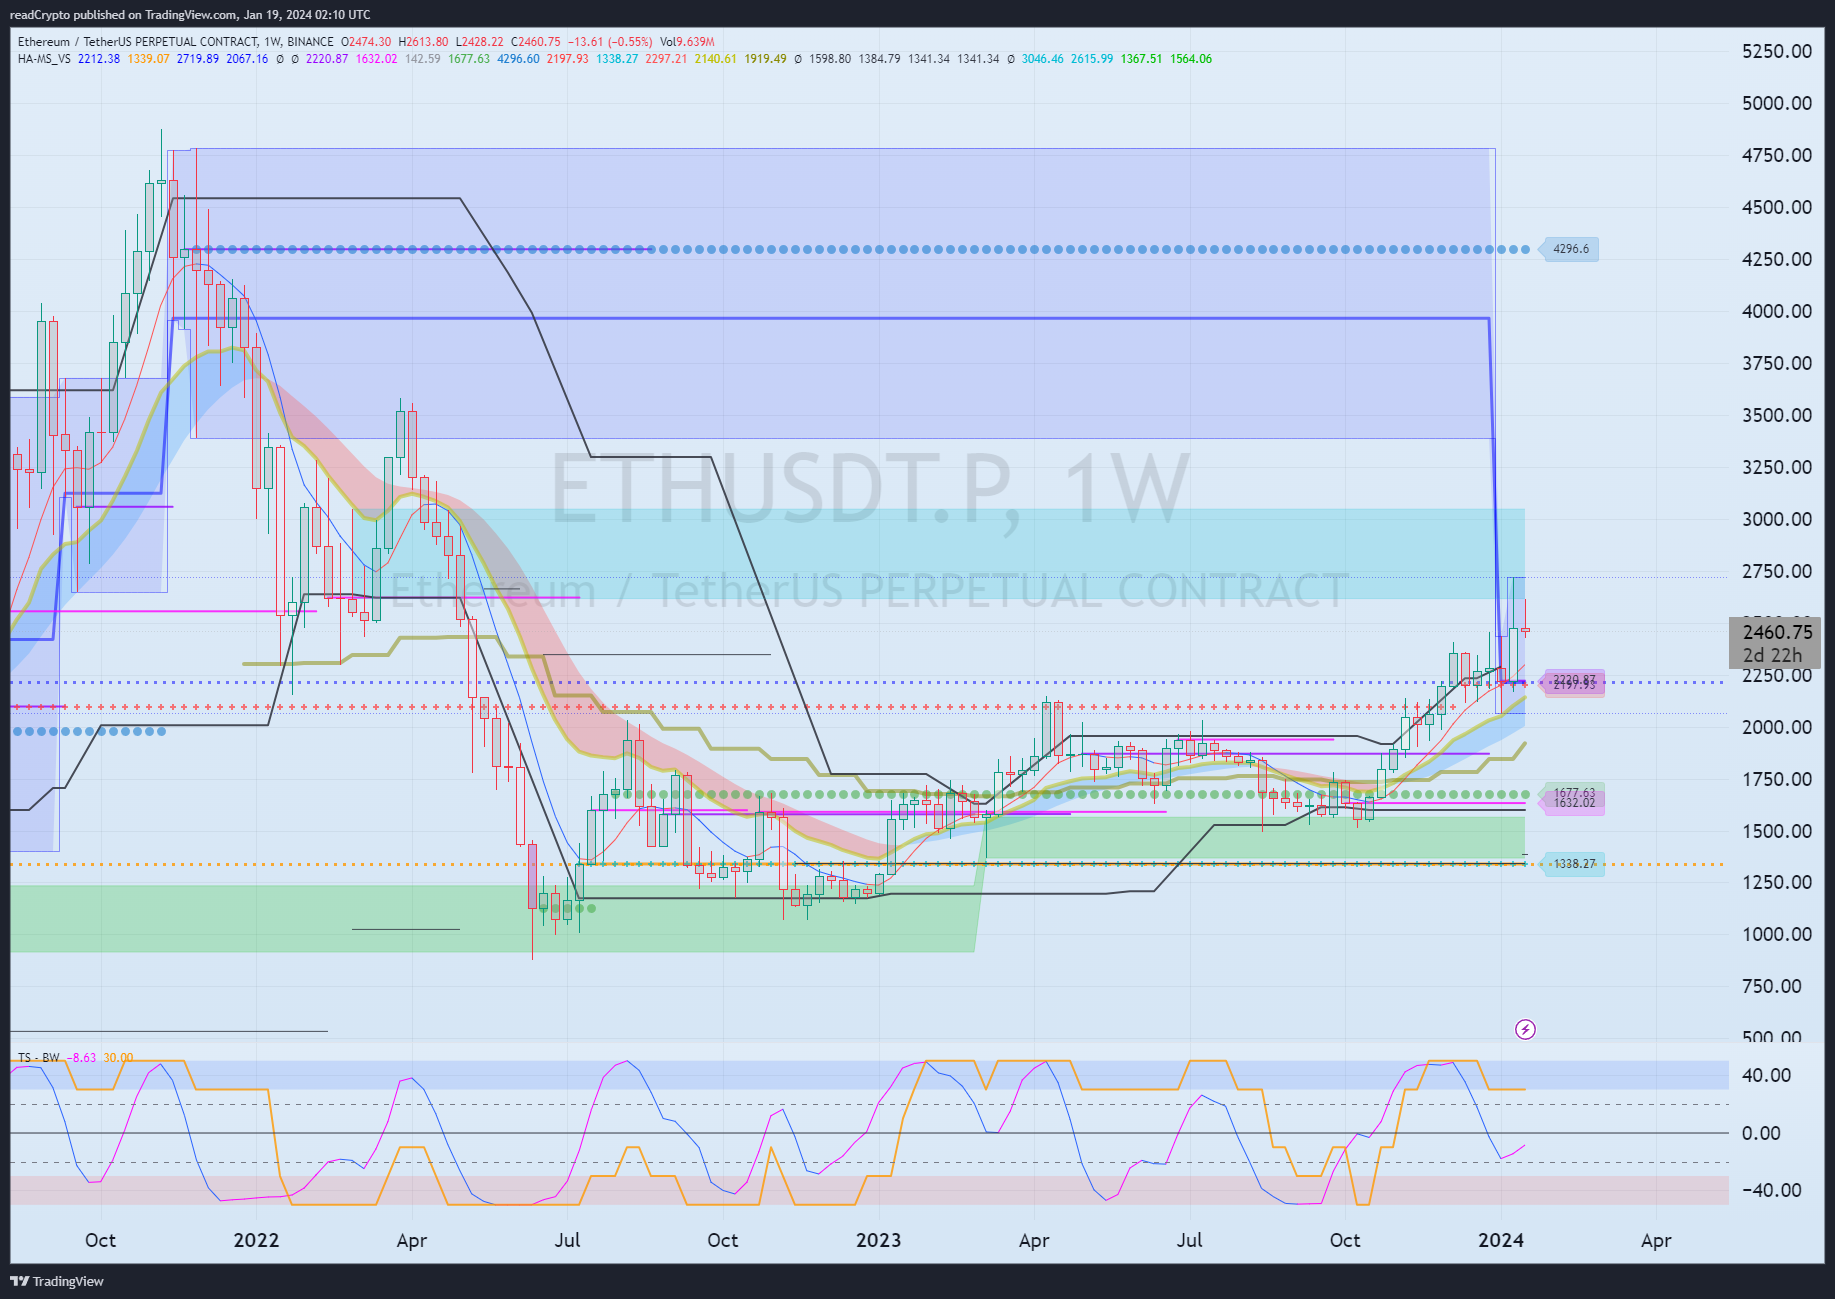Click the 2000.00 price axis label
Image resolution: width=1835 pixels, height=1299 pixels.
pos(1777,727)
